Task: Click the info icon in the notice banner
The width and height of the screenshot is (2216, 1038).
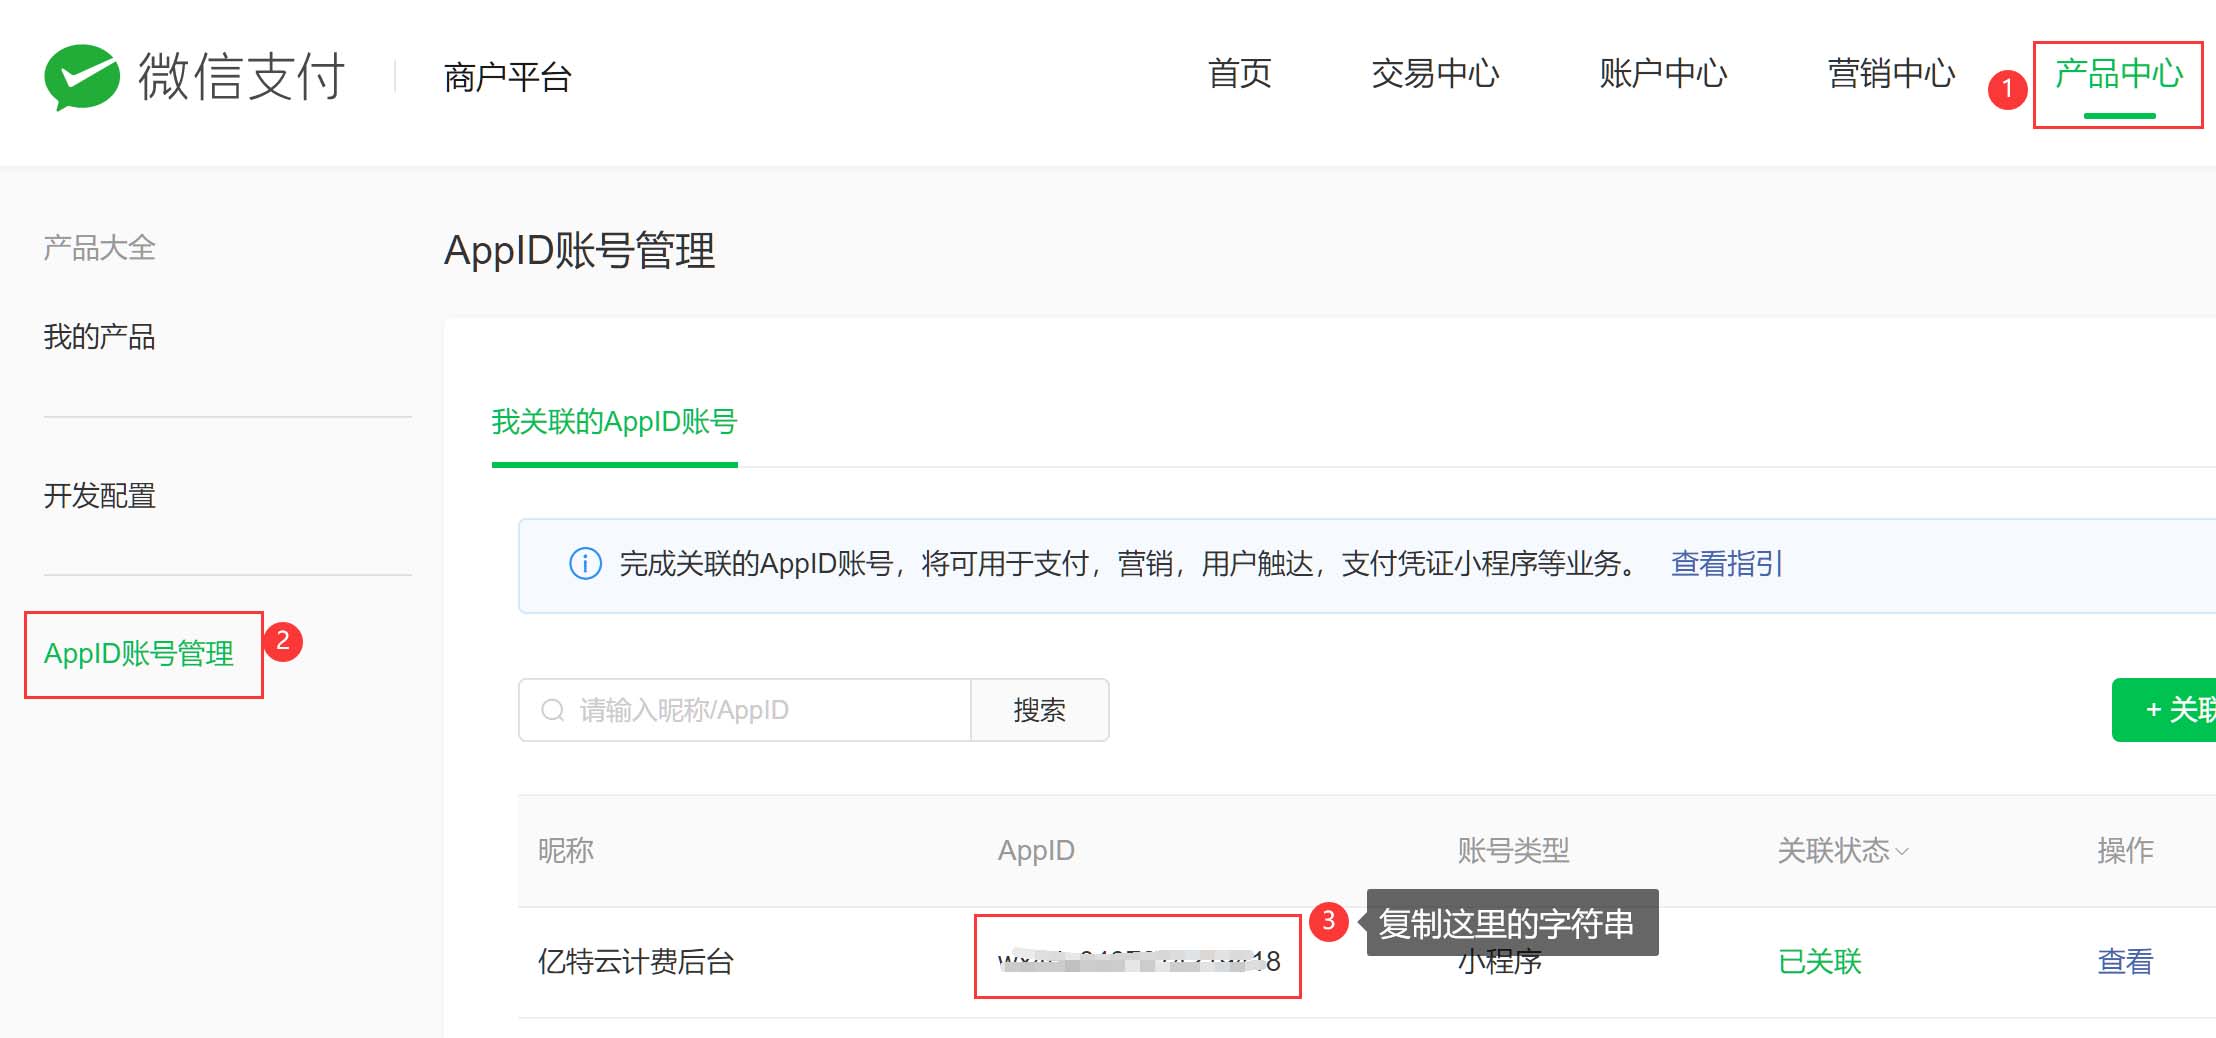Action: (x=585, y=564)
